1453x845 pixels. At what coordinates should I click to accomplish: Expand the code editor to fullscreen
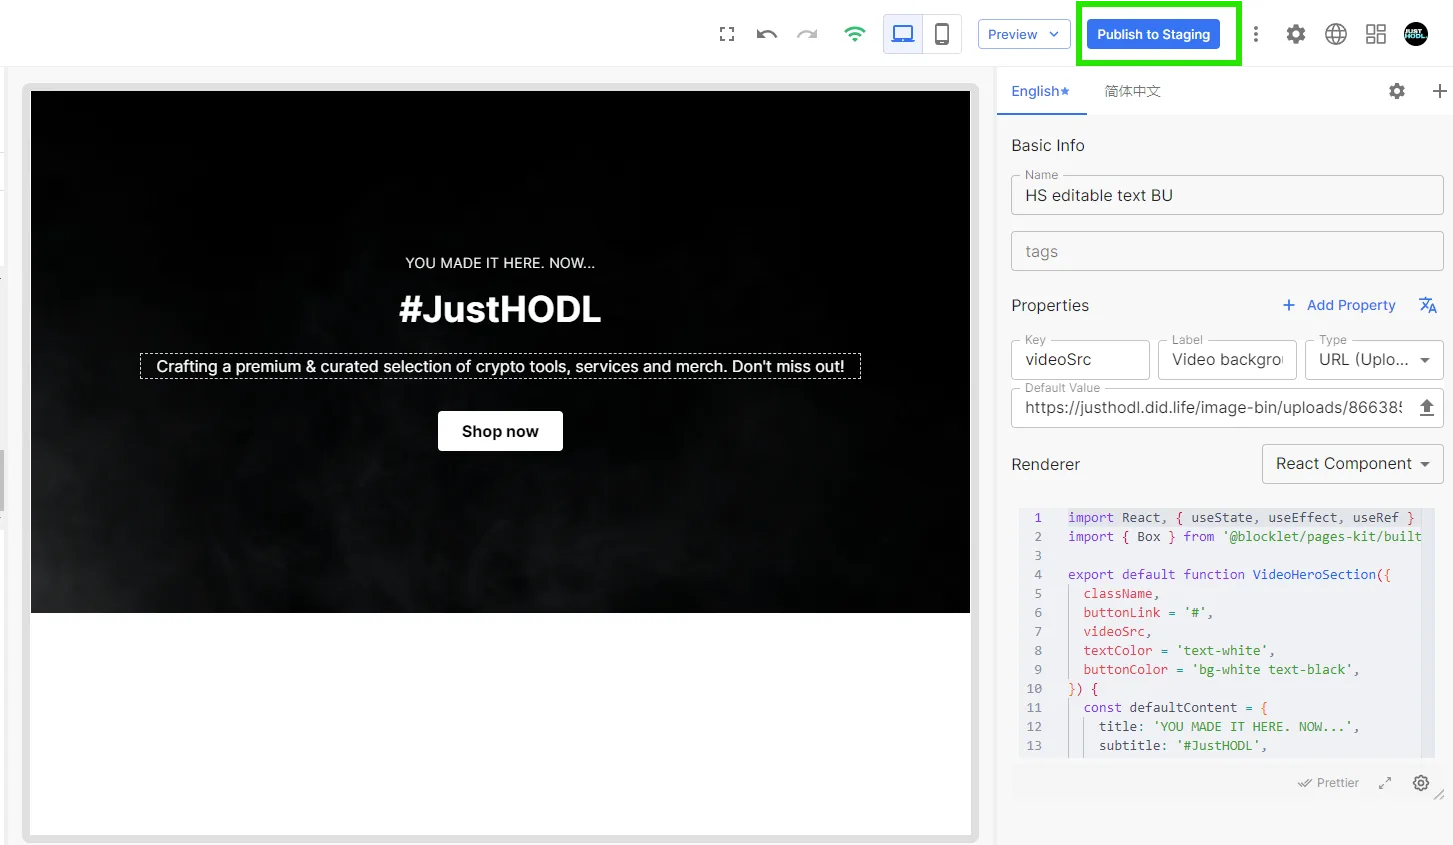pyautogui.click(x=1385, y=783)
